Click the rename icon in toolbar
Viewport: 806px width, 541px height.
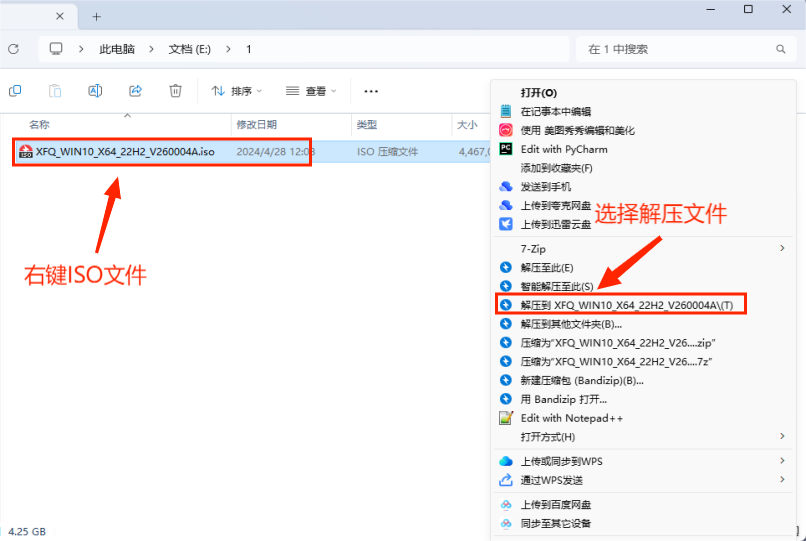click(96, 91)
